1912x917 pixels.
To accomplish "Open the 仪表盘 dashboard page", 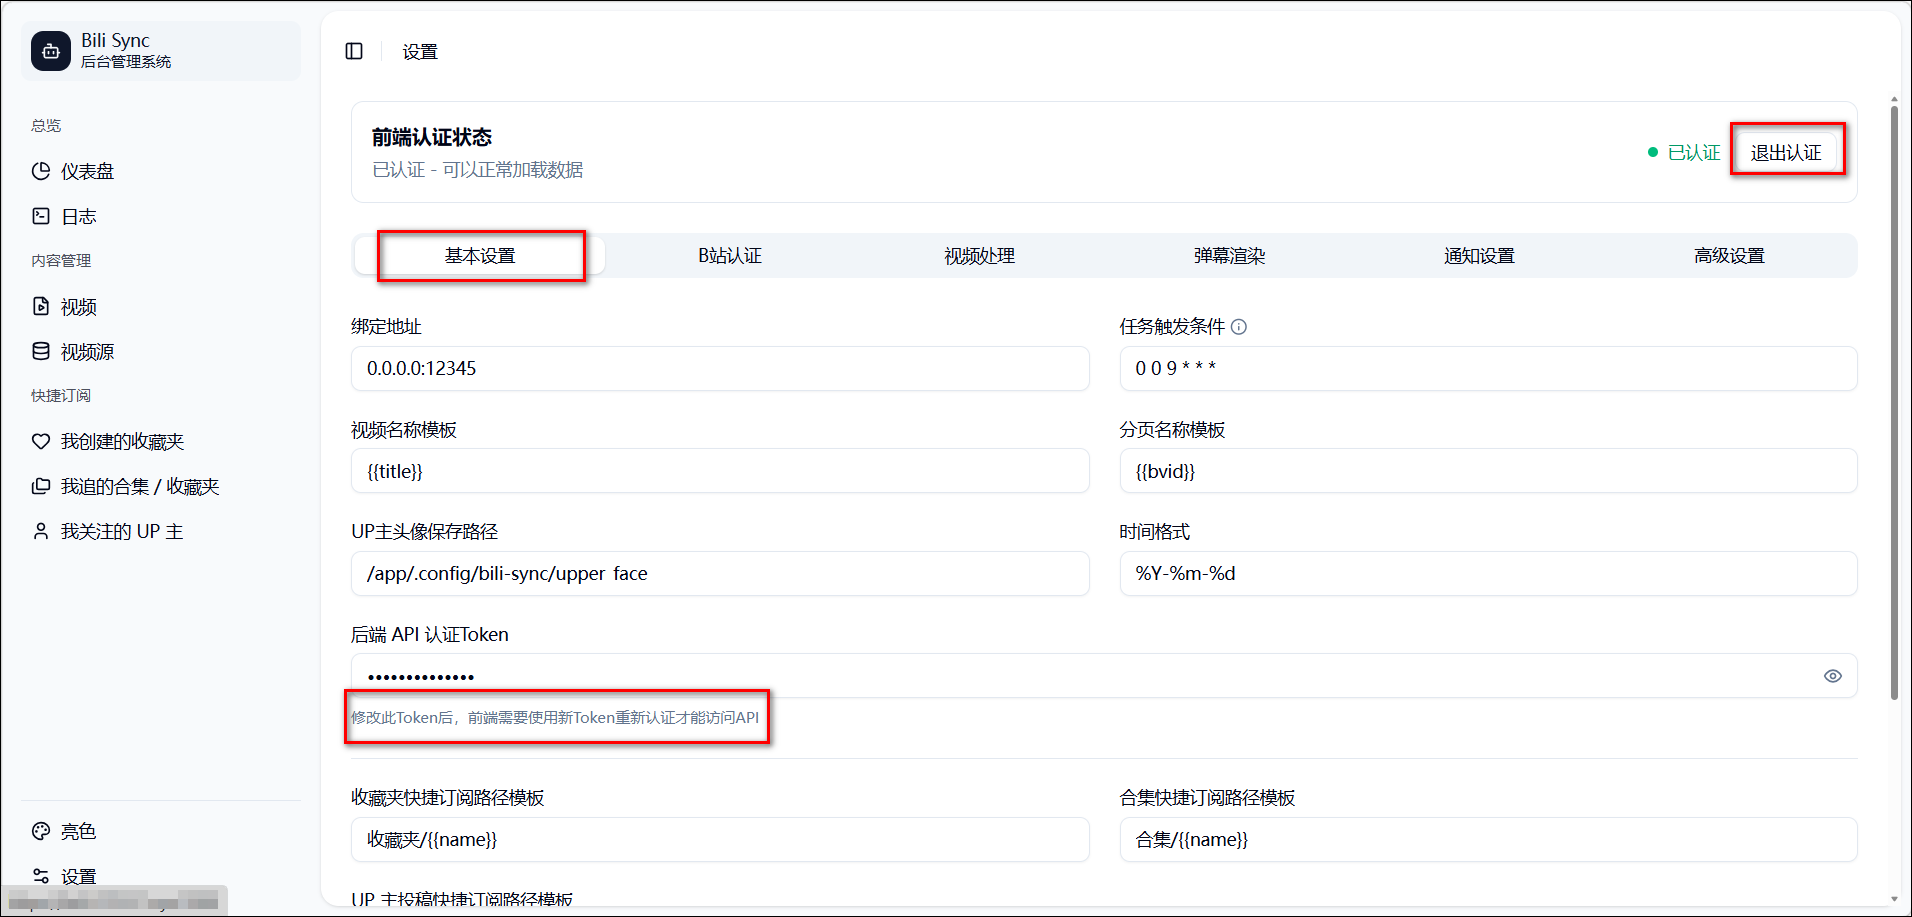I will coord(87,171).
